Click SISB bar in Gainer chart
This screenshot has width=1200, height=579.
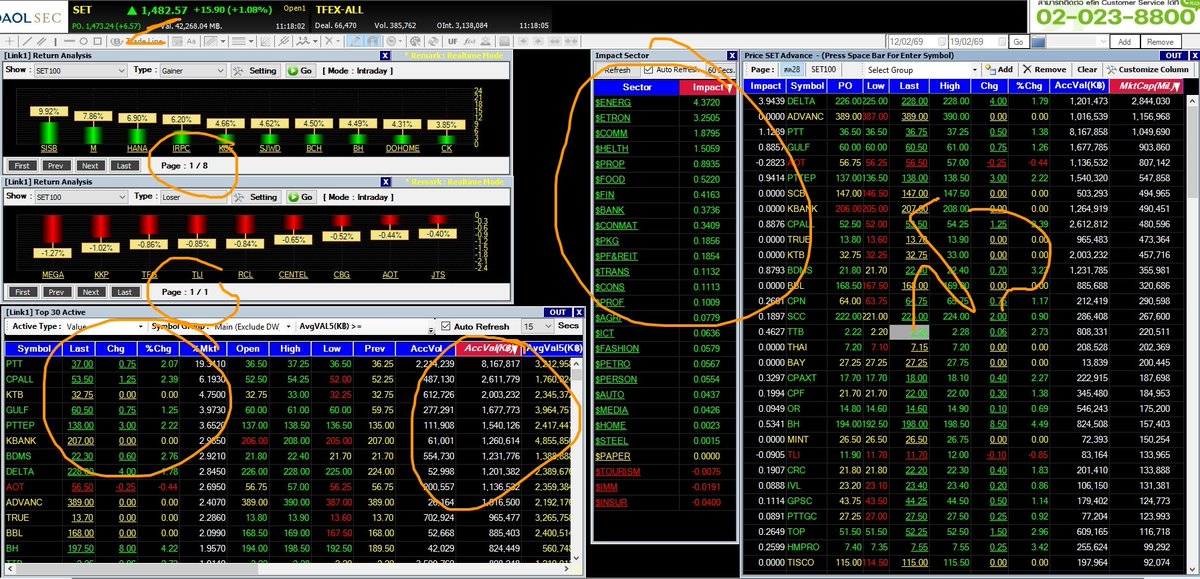[48, 132]
